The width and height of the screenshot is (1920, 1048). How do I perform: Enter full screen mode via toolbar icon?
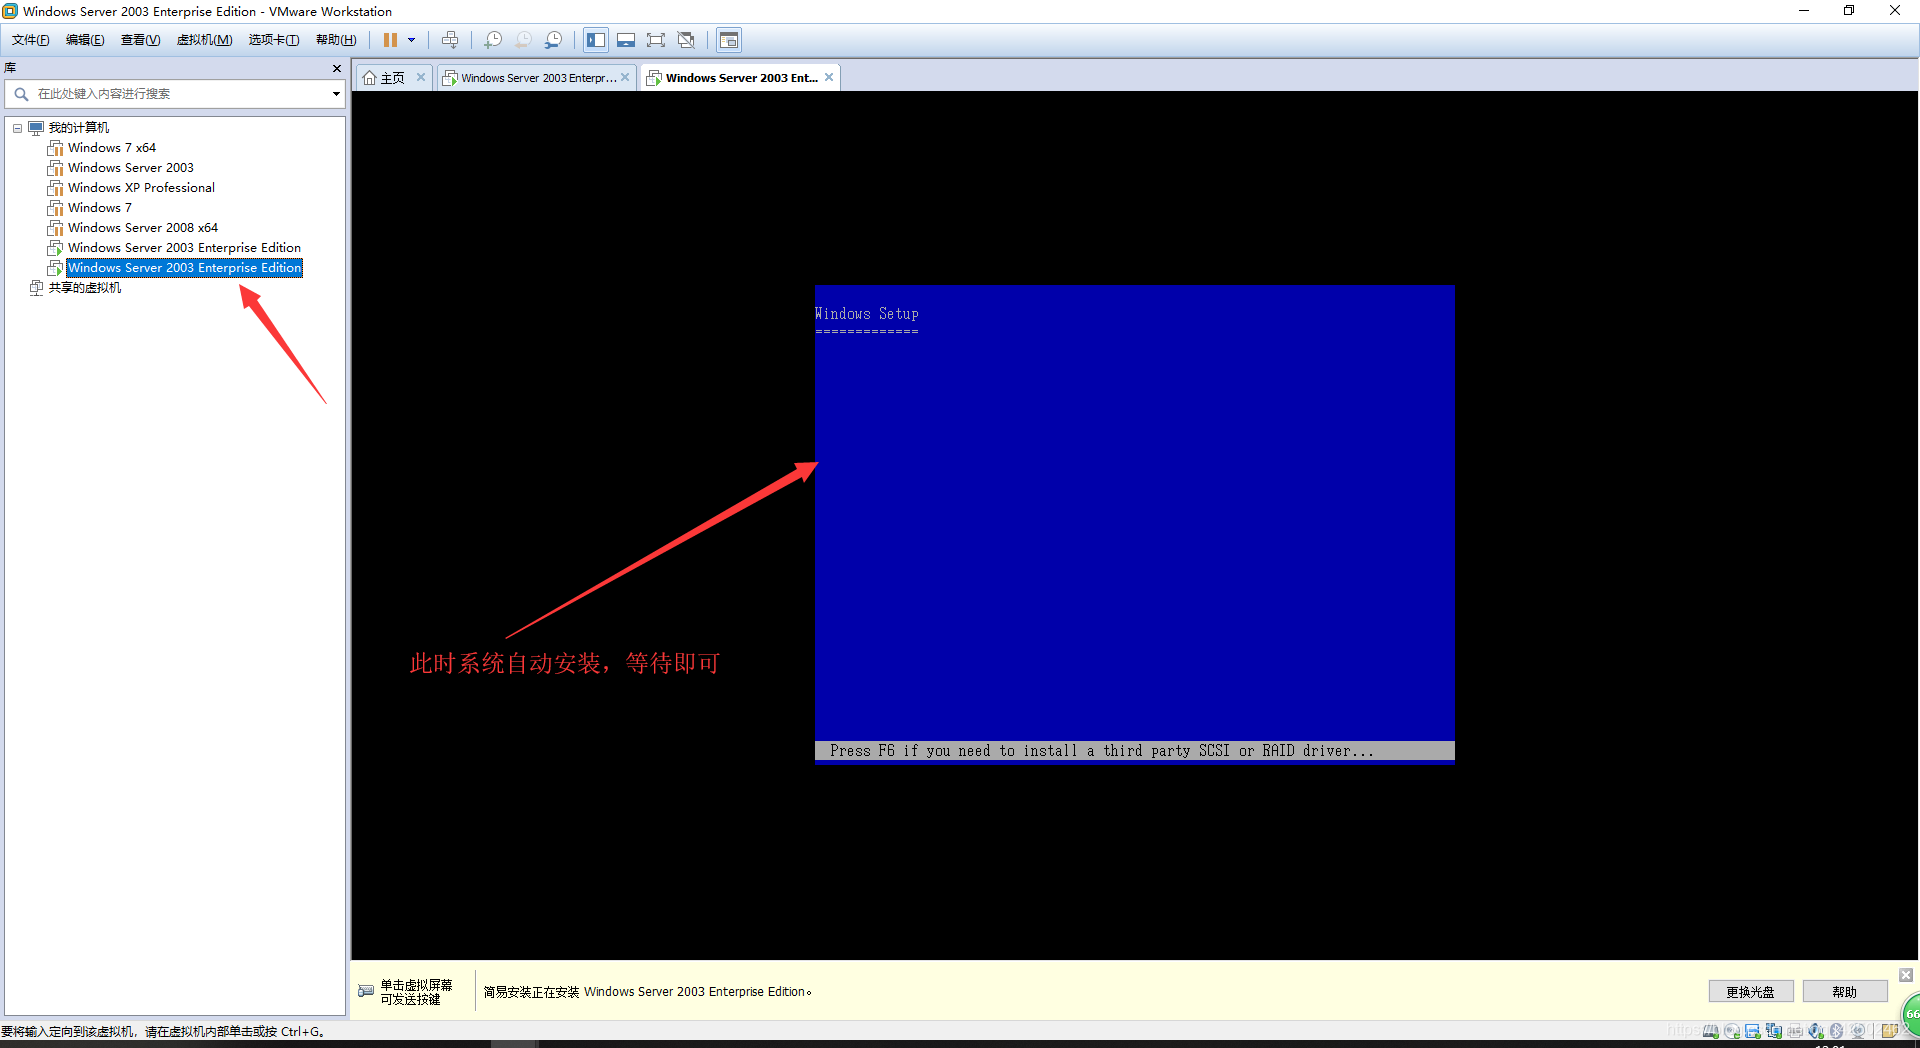pyautogui.click(x=656, y=40)
